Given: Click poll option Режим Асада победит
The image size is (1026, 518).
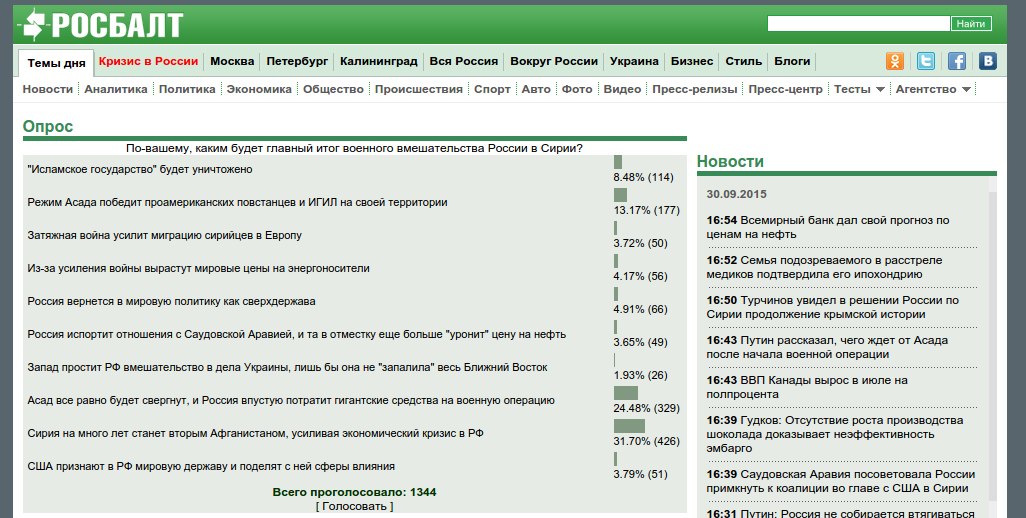Looking at the screenshot, I should [x=238, y=202].
